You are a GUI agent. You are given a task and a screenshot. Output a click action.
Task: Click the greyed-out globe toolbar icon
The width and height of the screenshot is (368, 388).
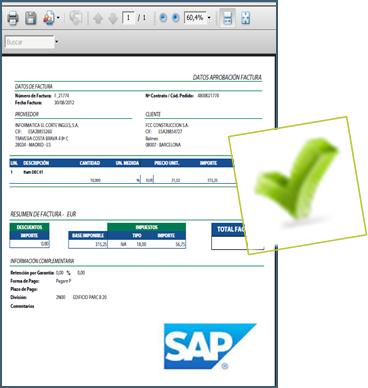[75, 18]
